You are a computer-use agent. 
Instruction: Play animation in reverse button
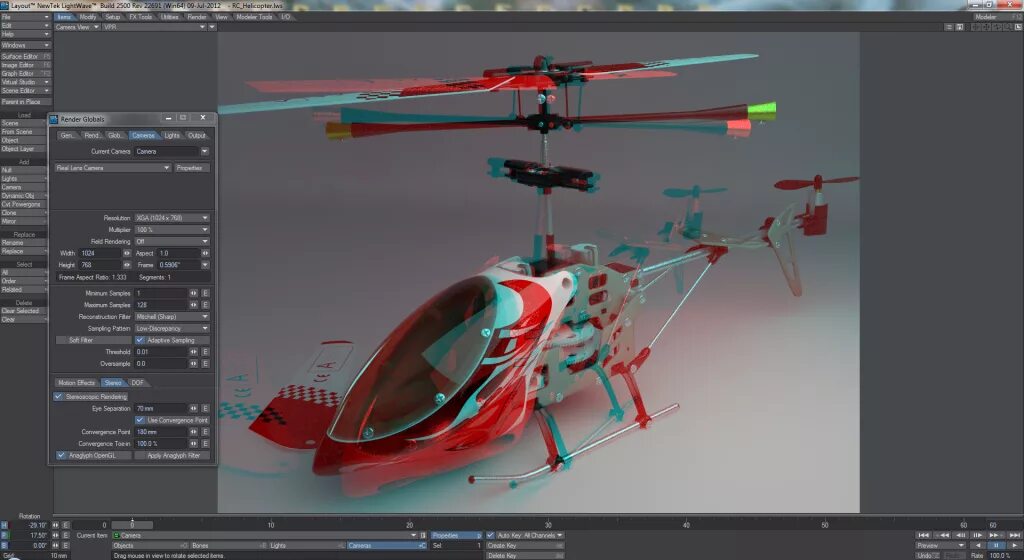point(978,545)
